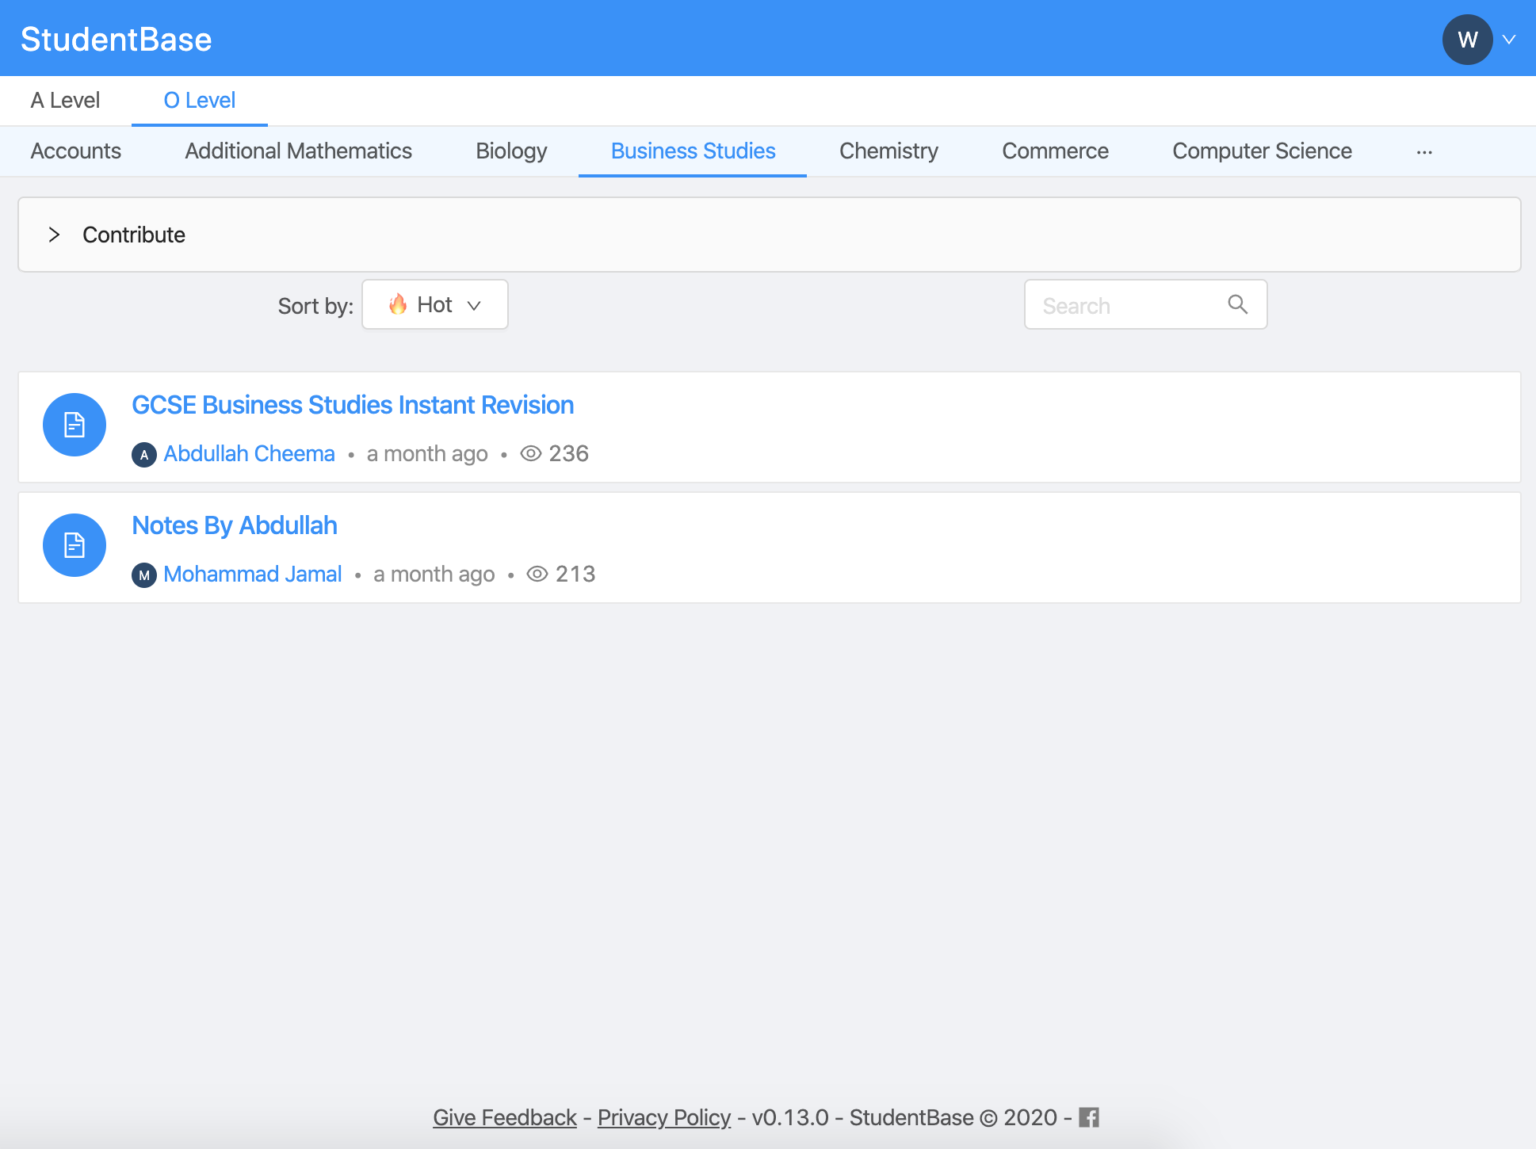
Task: Open GCSE Business Studies Instant Revision
Action: pyautogui.click(x=353, y=405)
